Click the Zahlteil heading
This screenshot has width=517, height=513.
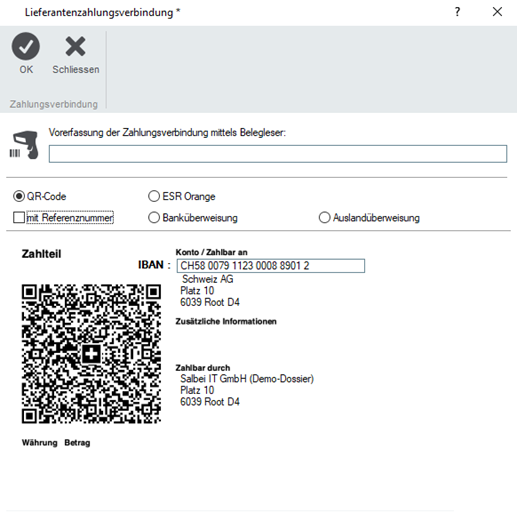click(x=41, y=254)
